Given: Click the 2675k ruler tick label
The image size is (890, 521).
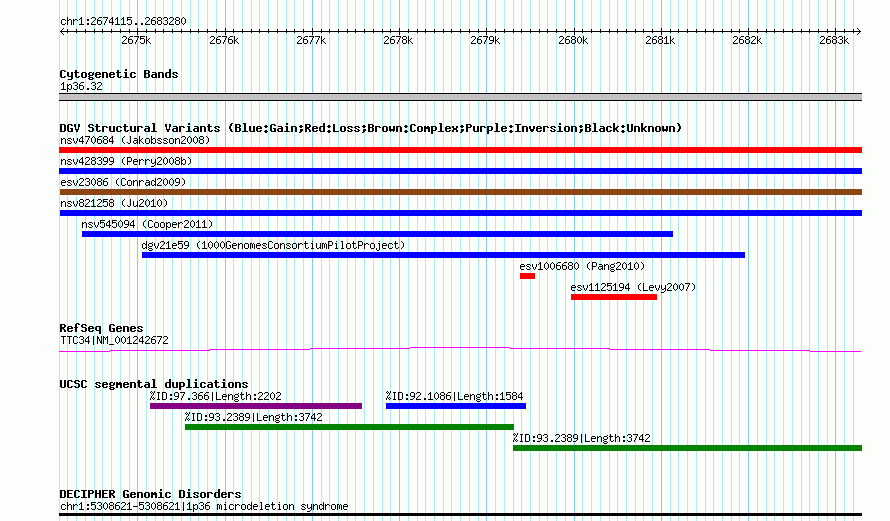Looking at the screenshot, I should click(x=136, y=40).
